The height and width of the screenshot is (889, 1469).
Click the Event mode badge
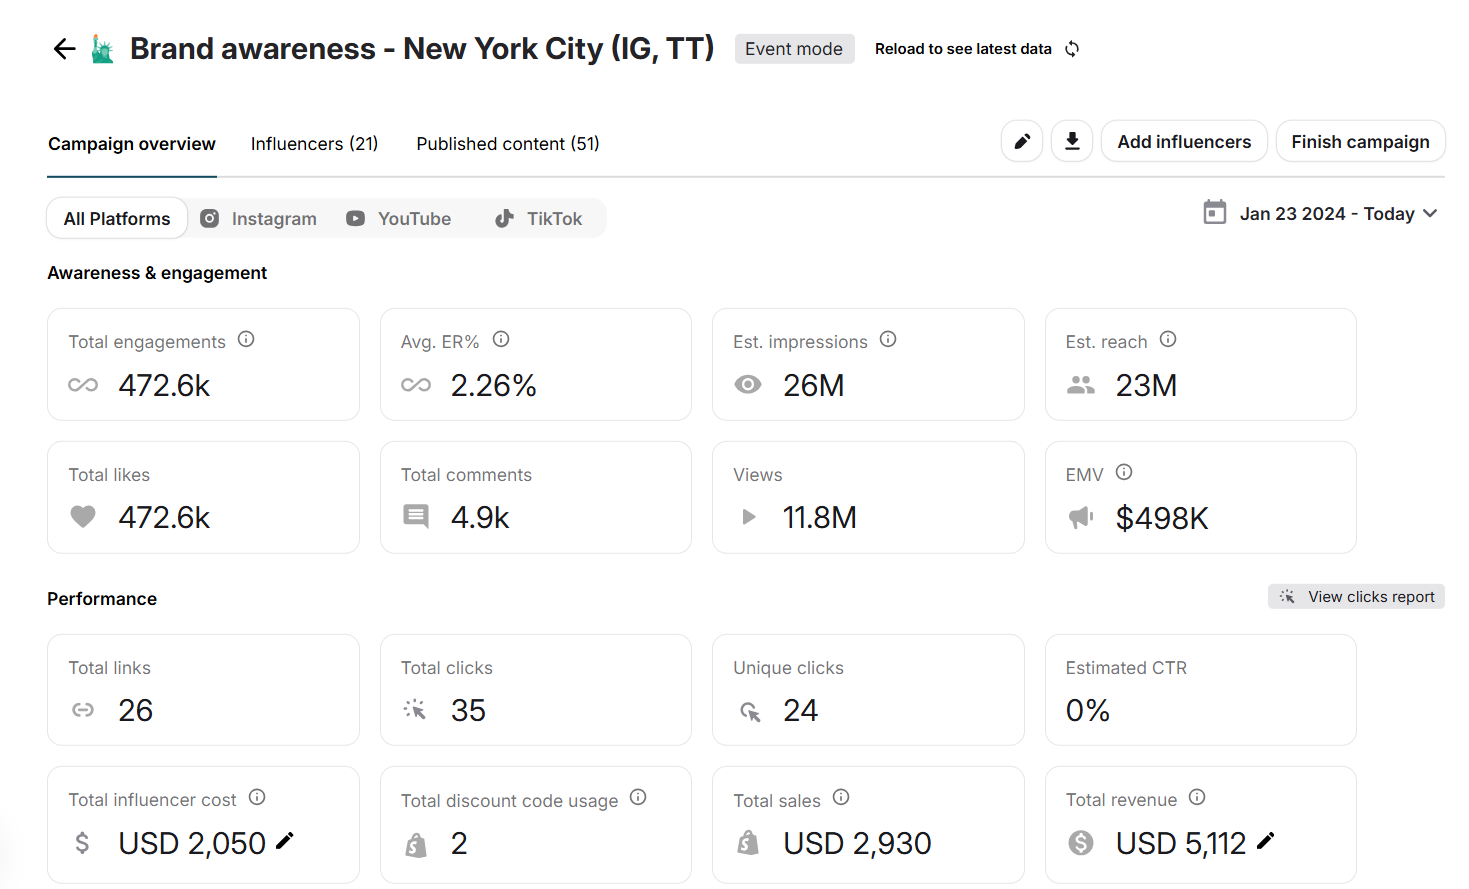pos(794,49)
